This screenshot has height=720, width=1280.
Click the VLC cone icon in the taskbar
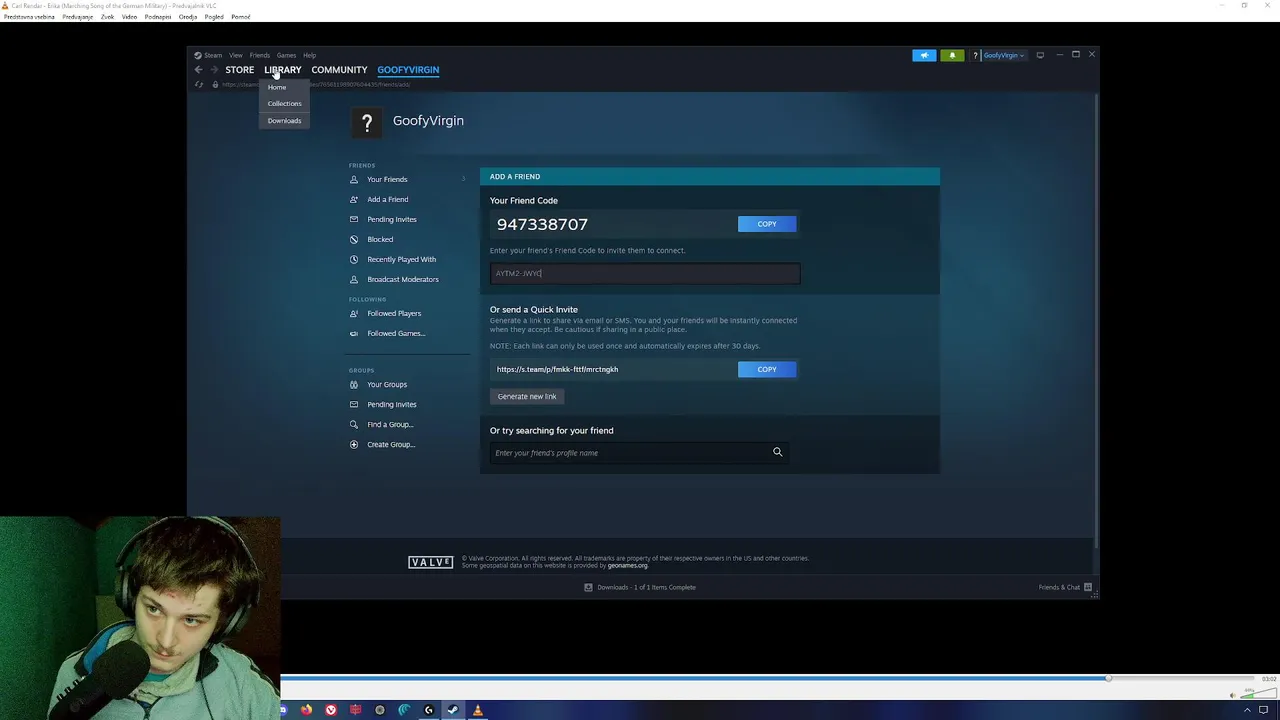(x=477, y=710)
